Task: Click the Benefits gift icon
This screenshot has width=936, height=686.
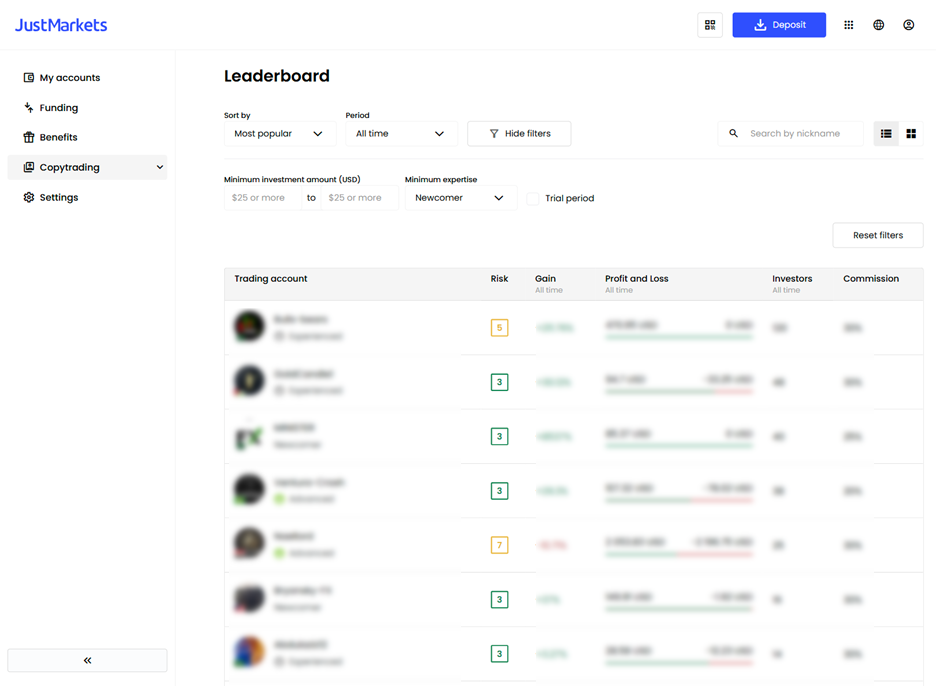Action: coord(29,137)
